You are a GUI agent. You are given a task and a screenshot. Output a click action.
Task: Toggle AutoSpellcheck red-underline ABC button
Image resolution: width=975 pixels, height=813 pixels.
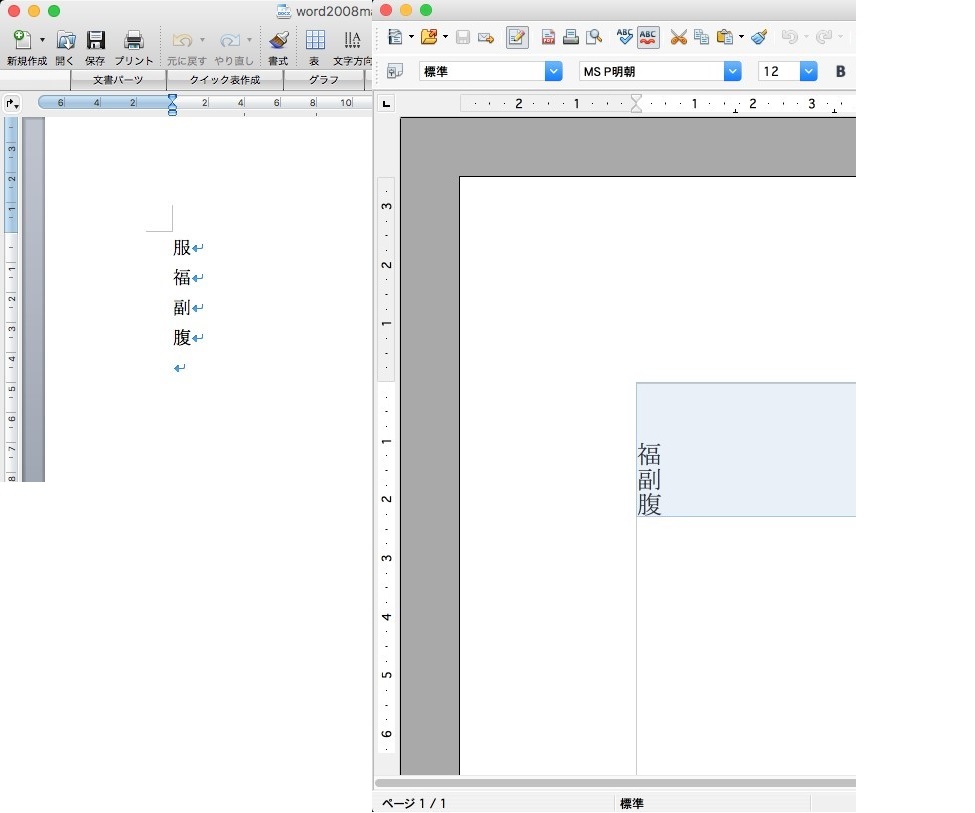648,38
